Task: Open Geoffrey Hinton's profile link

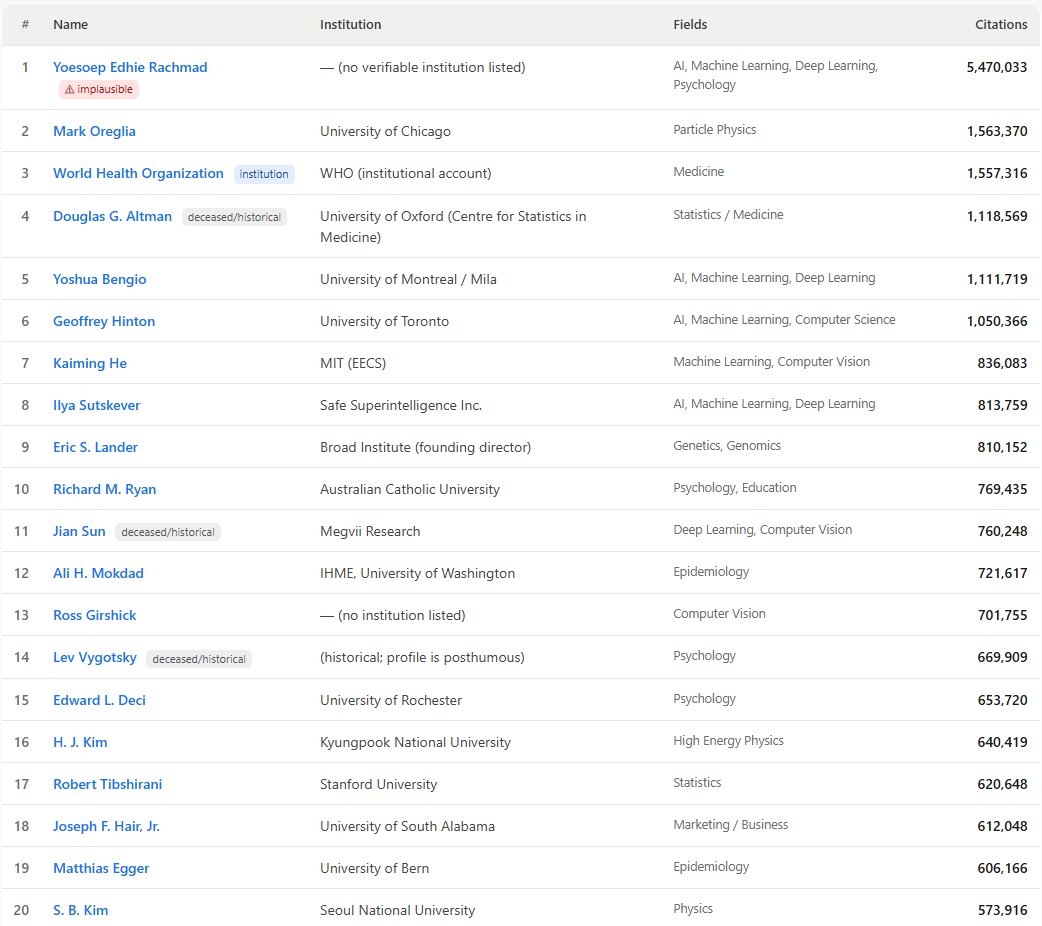Action: pos(104,321)
